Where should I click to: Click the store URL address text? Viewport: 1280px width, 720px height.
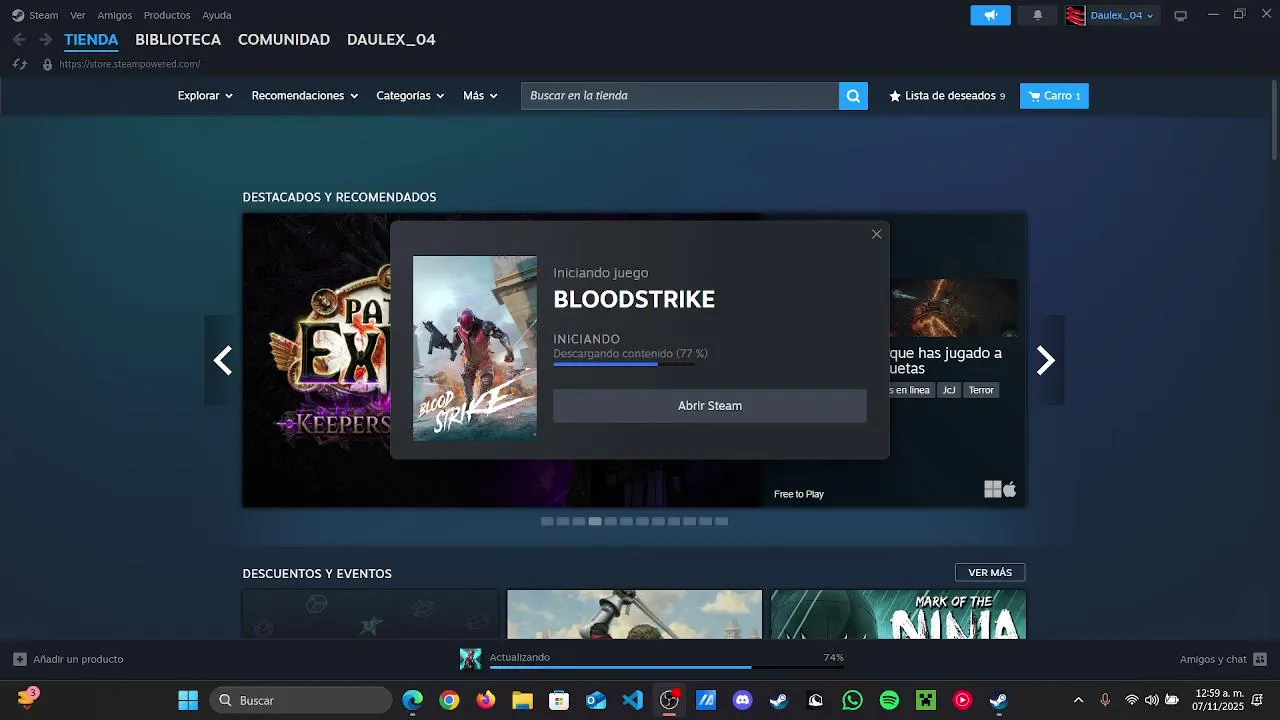[x=130, y=64]
